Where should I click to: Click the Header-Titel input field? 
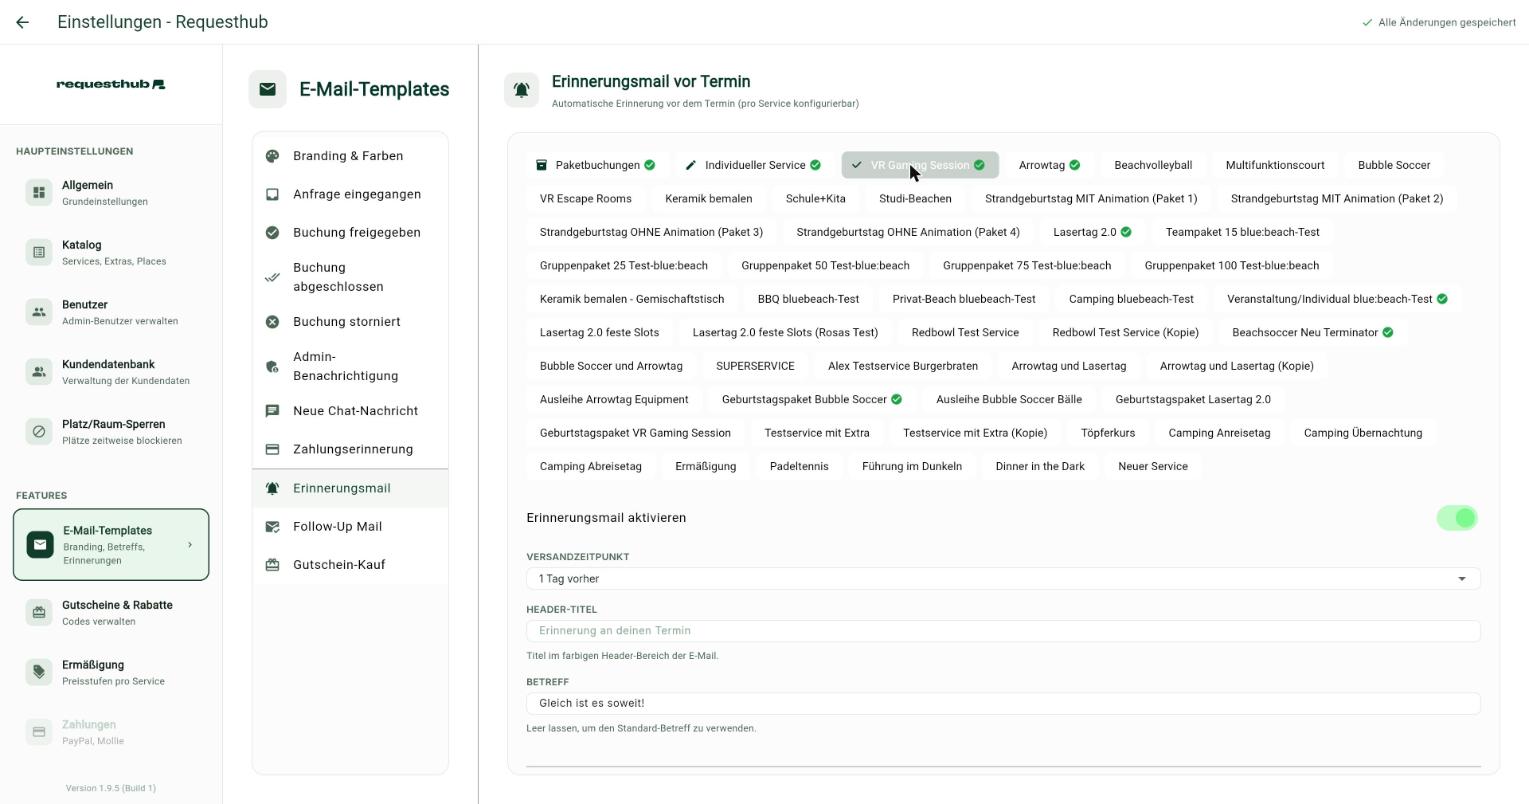[1003, 631]
